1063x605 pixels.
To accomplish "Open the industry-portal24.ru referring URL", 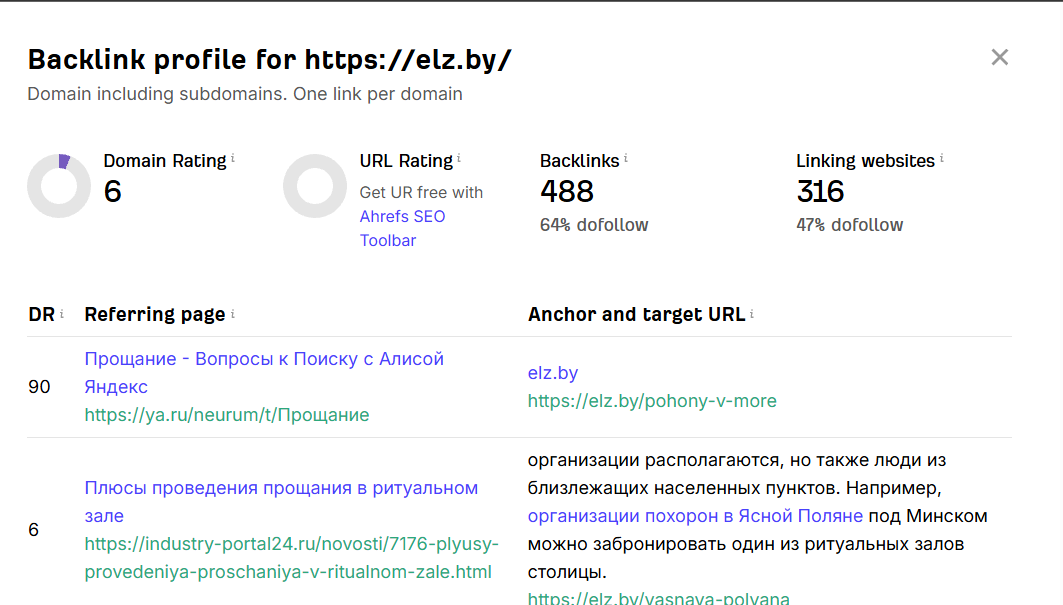I will coord(292,558).
